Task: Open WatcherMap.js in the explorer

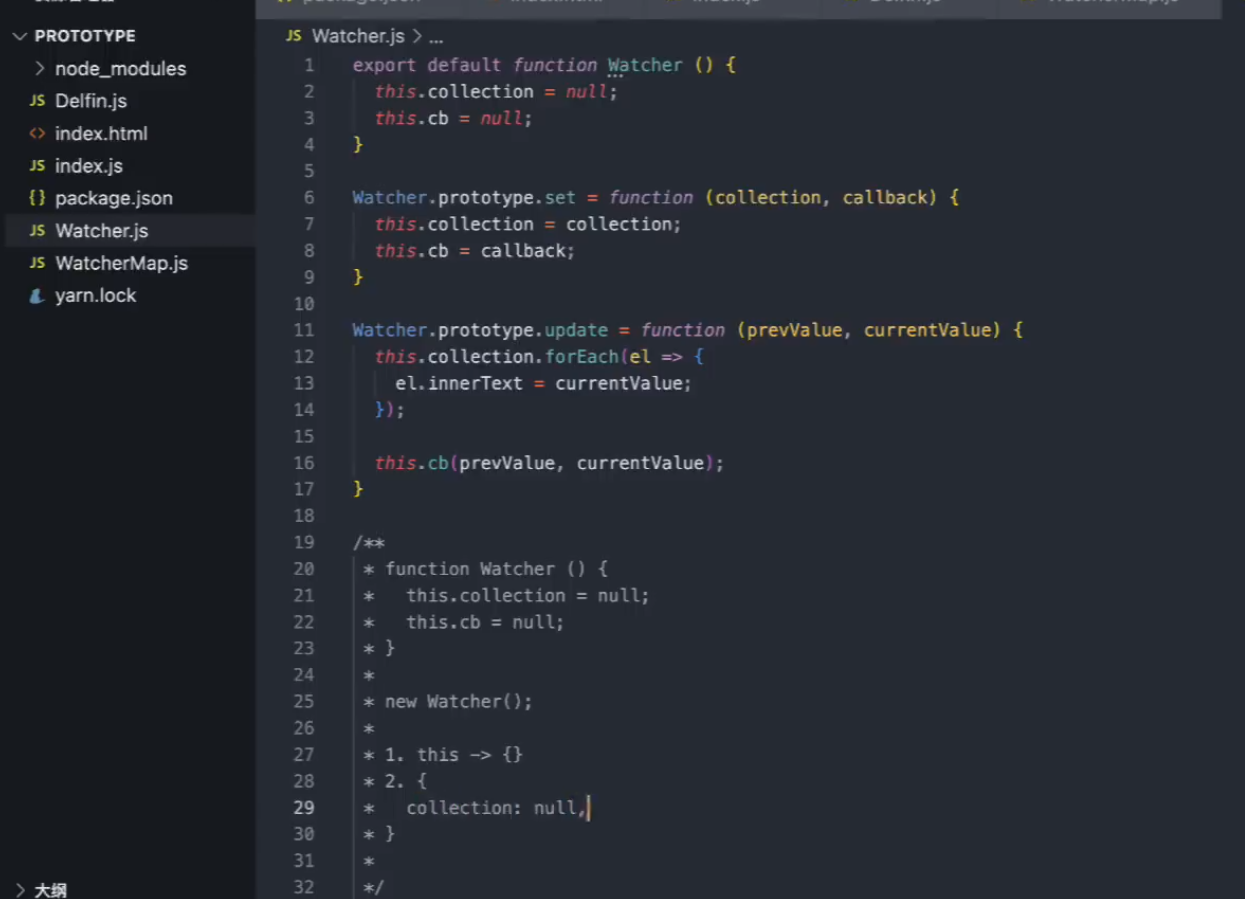Action: 122,263
